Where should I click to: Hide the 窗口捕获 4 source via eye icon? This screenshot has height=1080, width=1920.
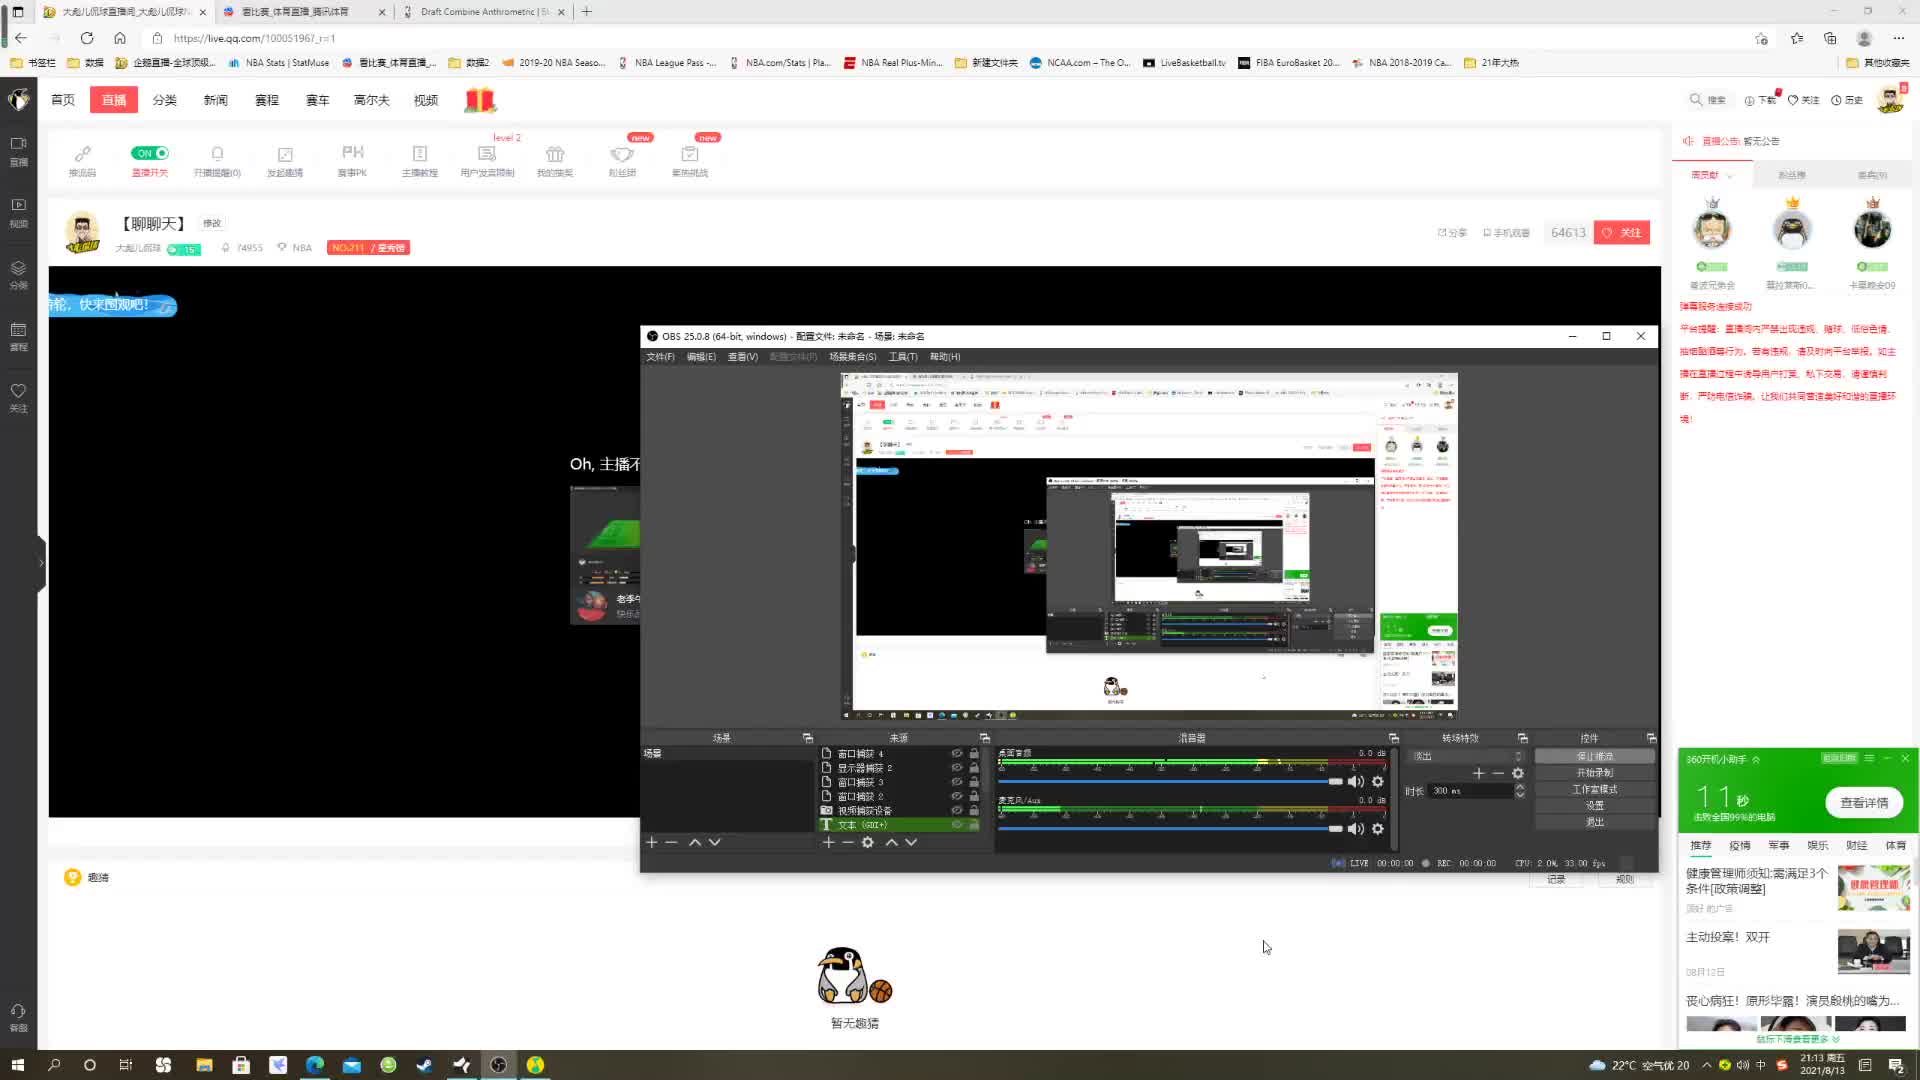click(x=956, y=753)
